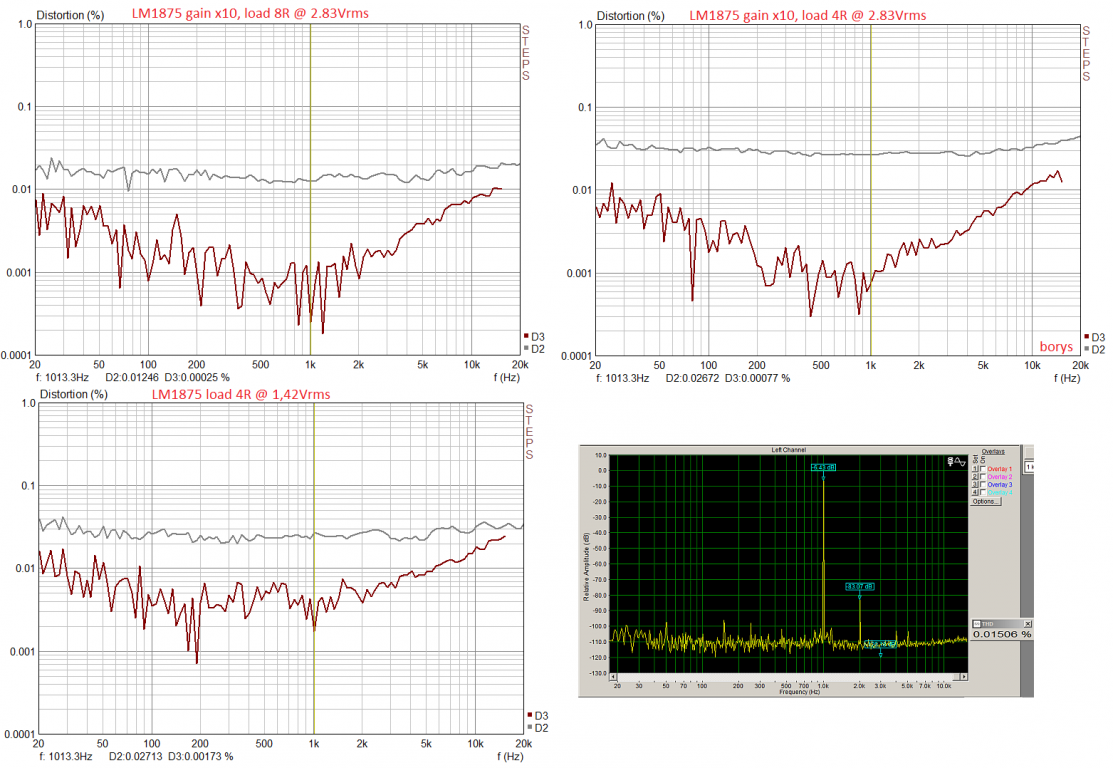Click Overlay 3 blue label
Screen dimensions: 1113x768
(999, 485)
